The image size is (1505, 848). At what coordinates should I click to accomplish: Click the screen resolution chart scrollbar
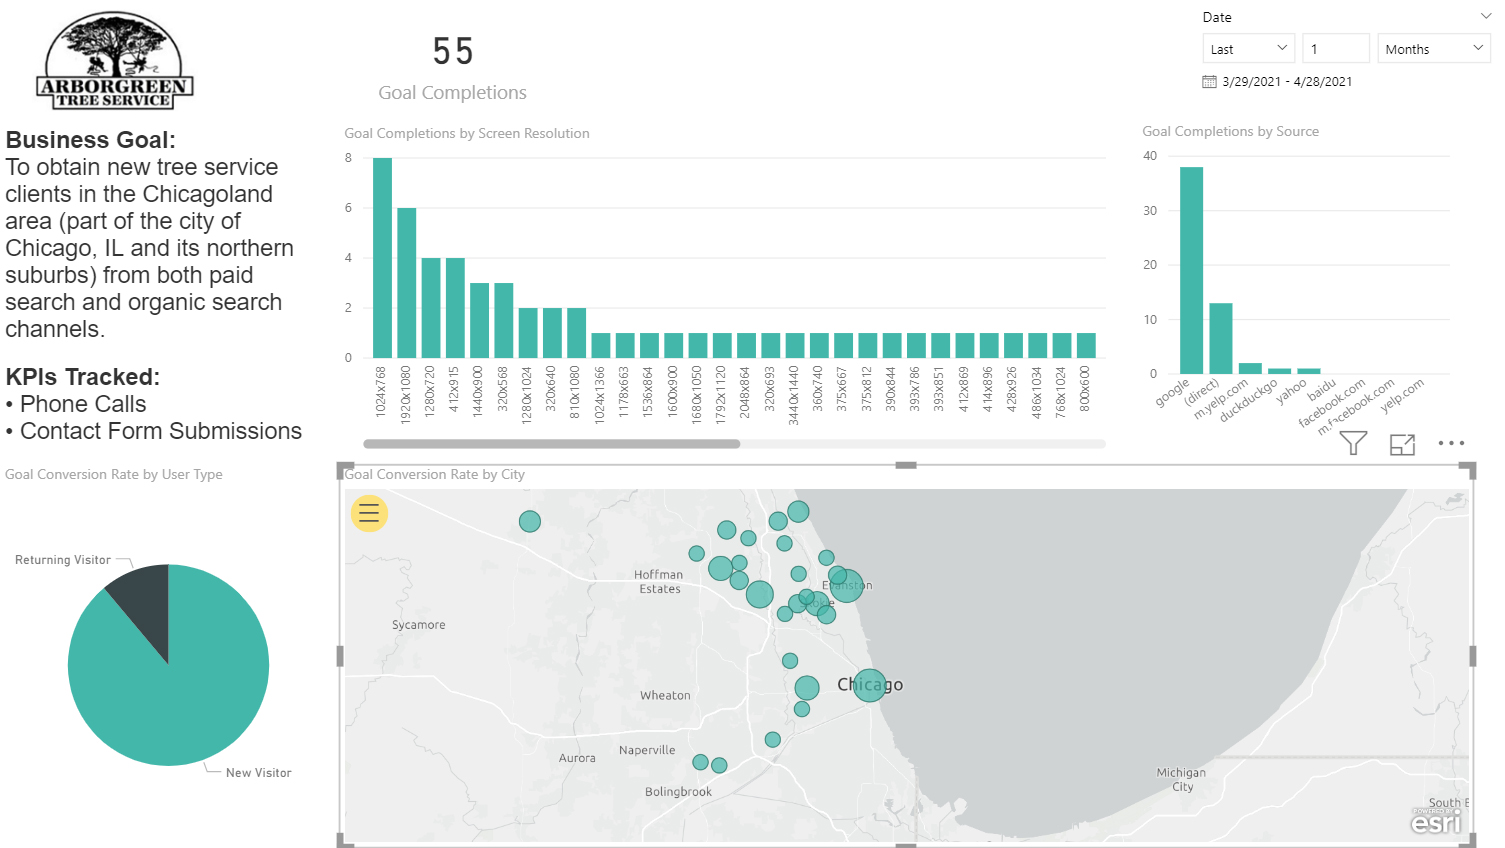552,444
